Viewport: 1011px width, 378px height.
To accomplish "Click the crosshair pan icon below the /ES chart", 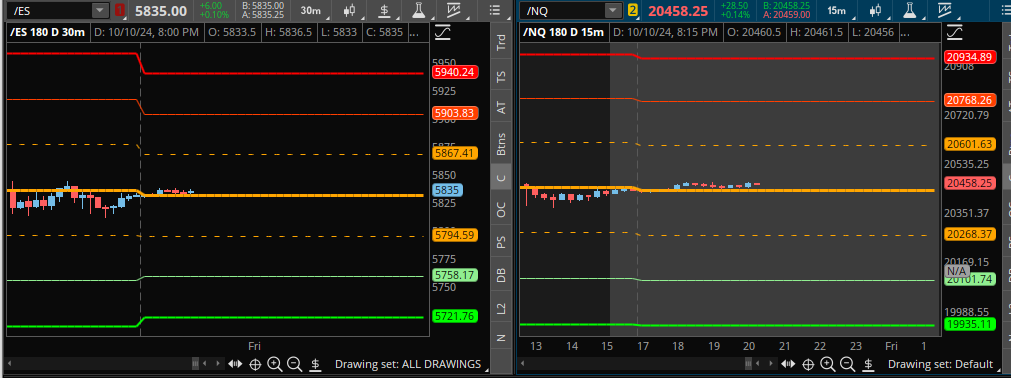I will pyautogui.click(x=255, y=364).
